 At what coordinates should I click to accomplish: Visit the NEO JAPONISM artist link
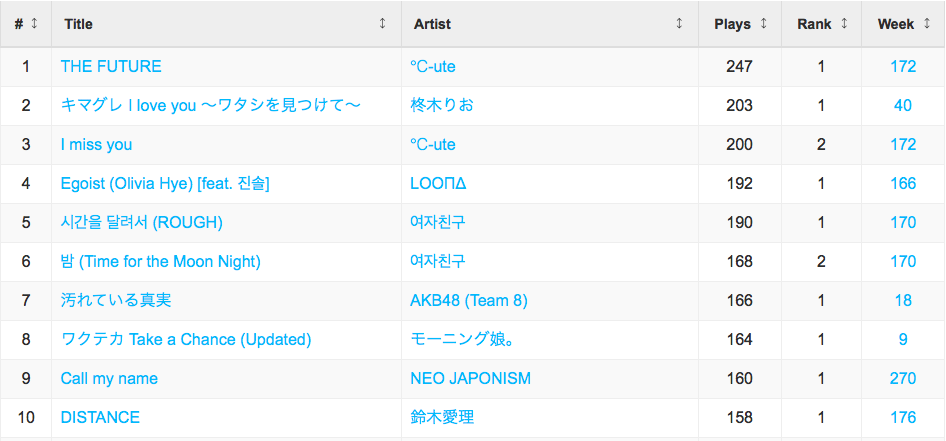click(x=471, y=379)
